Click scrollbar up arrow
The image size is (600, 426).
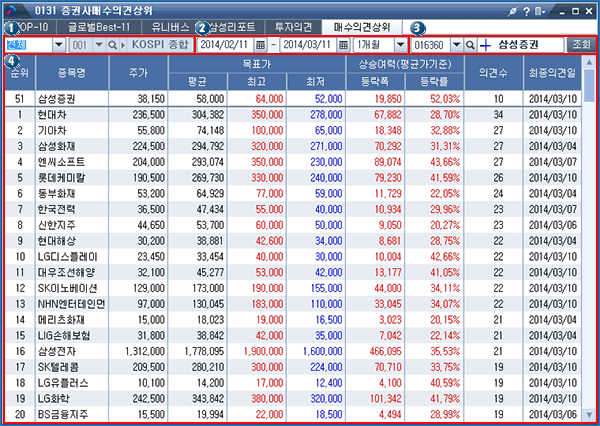[589, 62]
